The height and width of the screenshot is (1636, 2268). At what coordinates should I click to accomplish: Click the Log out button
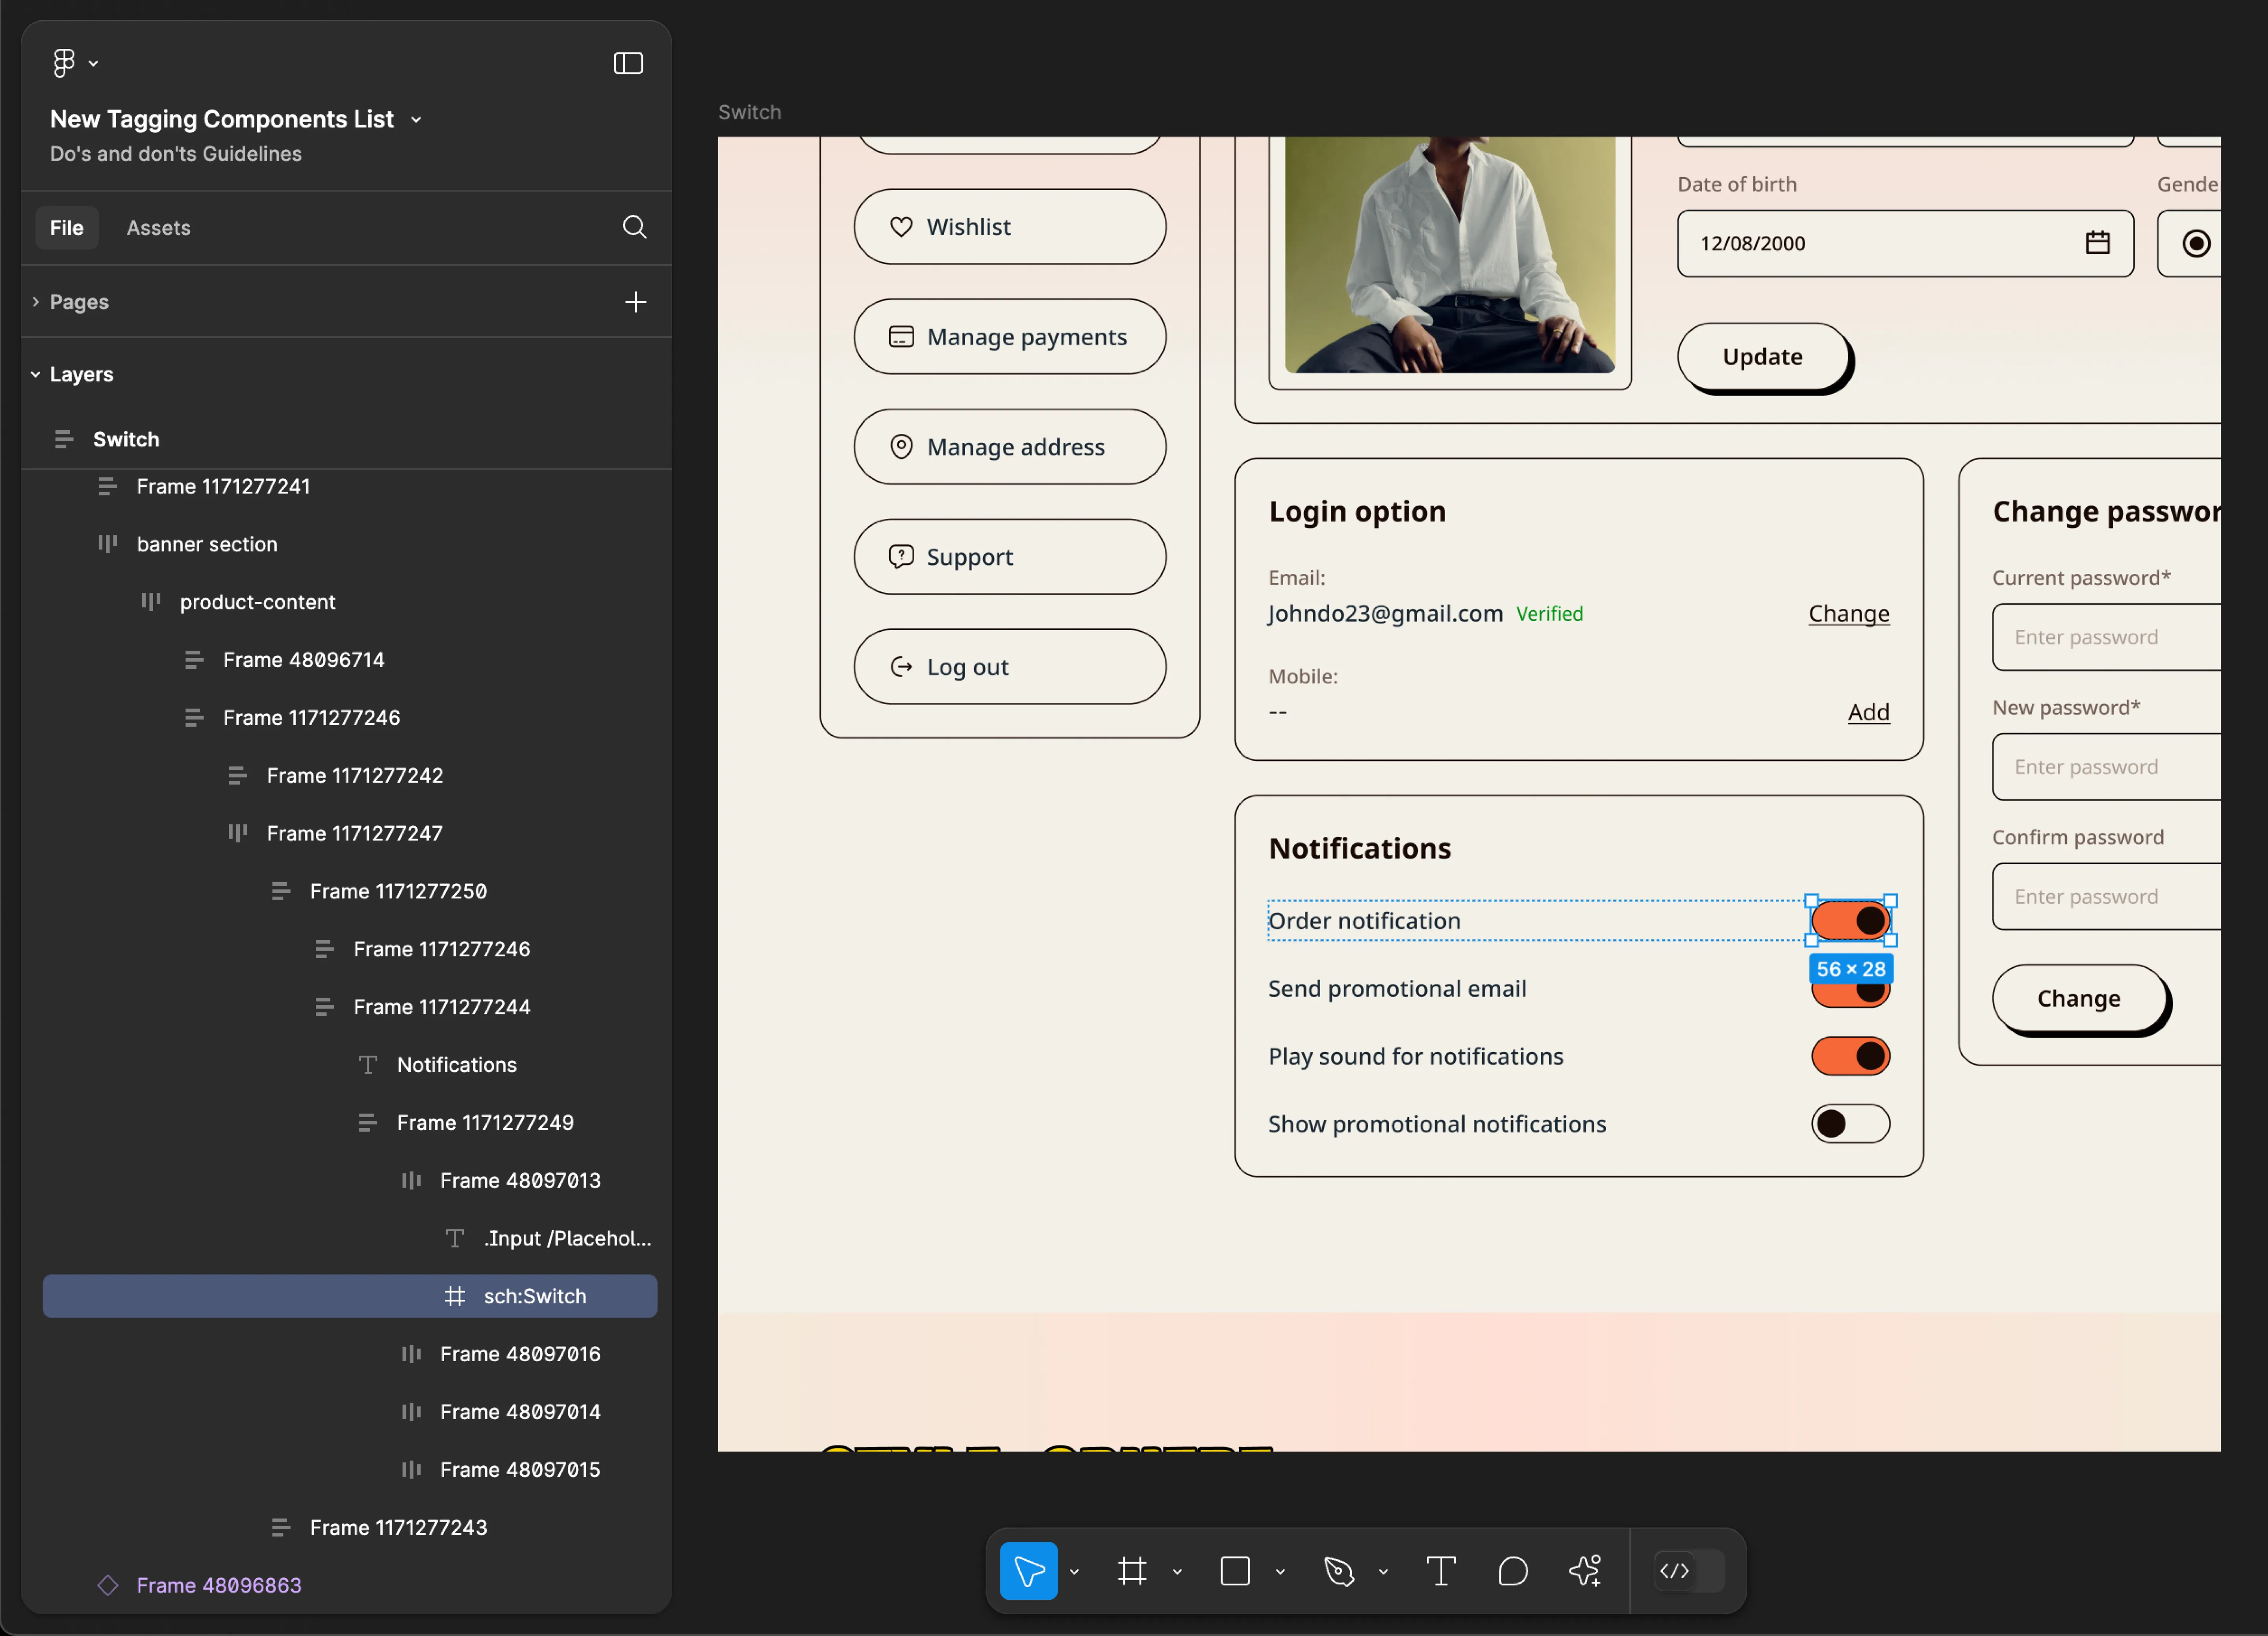click(x=1009, y=666)
